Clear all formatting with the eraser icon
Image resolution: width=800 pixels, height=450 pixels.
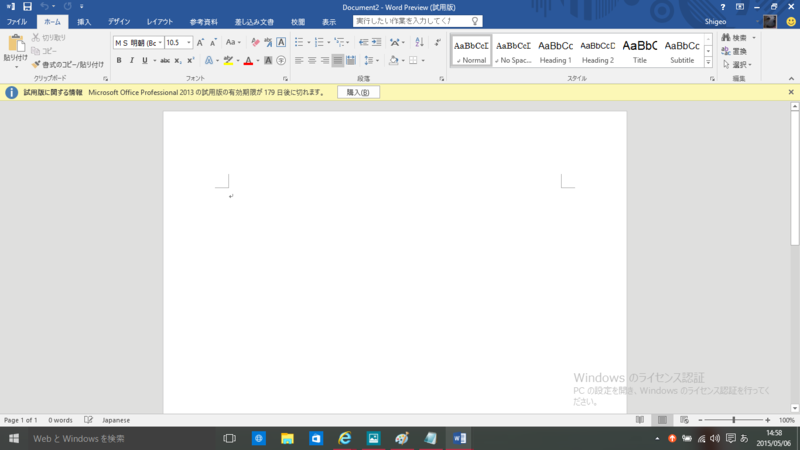click(x=255, y=42)
